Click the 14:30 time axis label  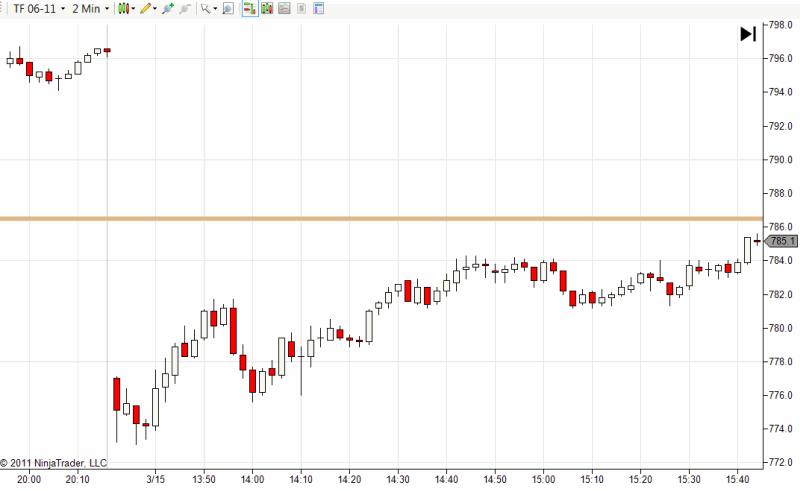click(x=398, y=480)
